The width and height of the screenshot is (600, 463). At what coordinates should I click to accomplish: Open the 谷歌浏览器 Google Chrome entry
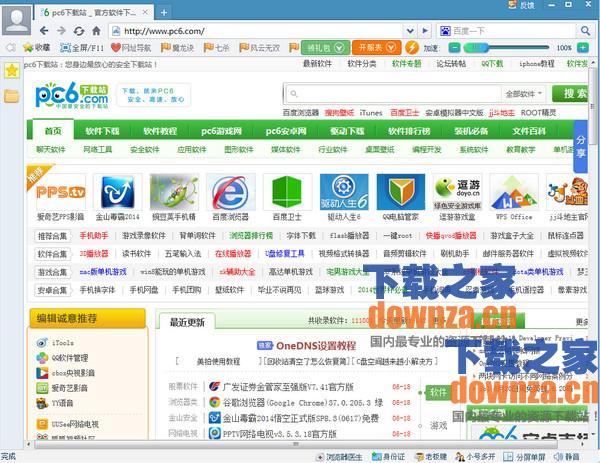point(303,403)
